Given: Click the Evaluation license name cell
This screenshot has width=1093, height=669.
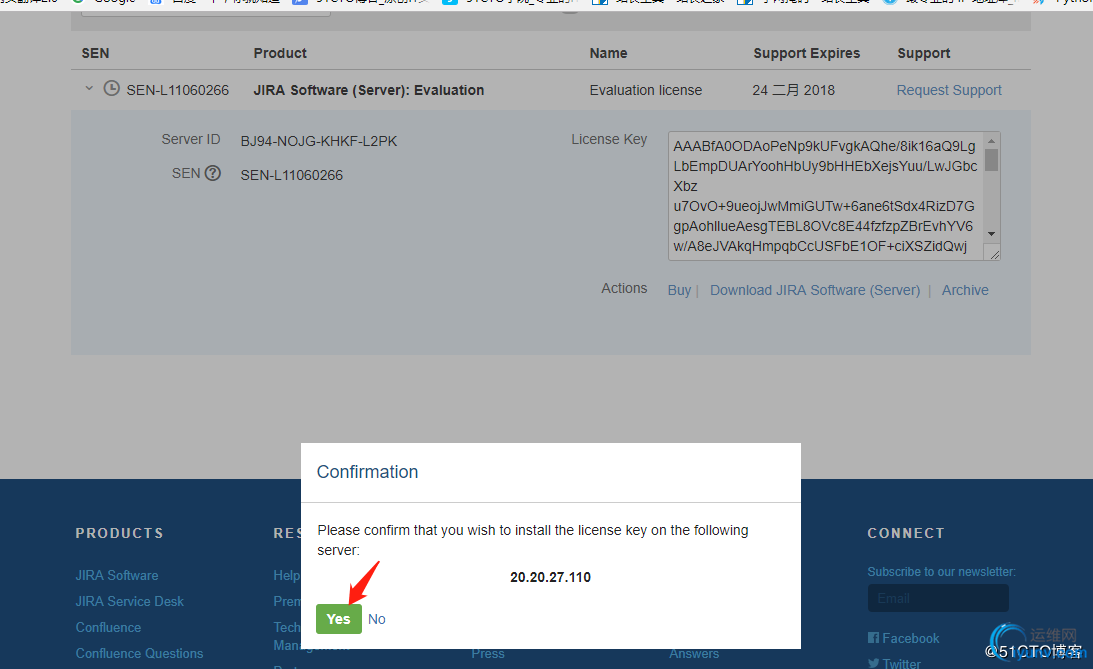Looking at the screenshot, I should coord(645,90).
